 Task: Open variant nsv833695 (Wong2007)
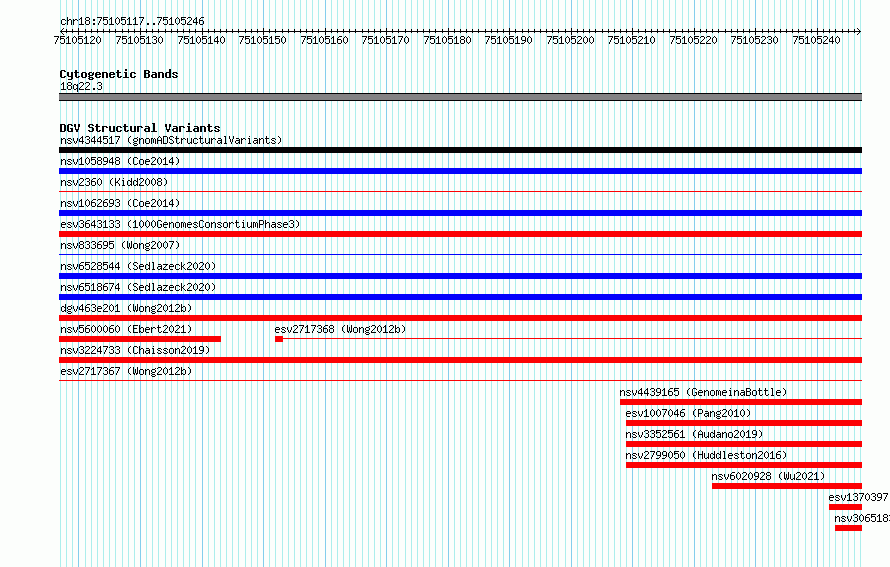click(120, 245)
